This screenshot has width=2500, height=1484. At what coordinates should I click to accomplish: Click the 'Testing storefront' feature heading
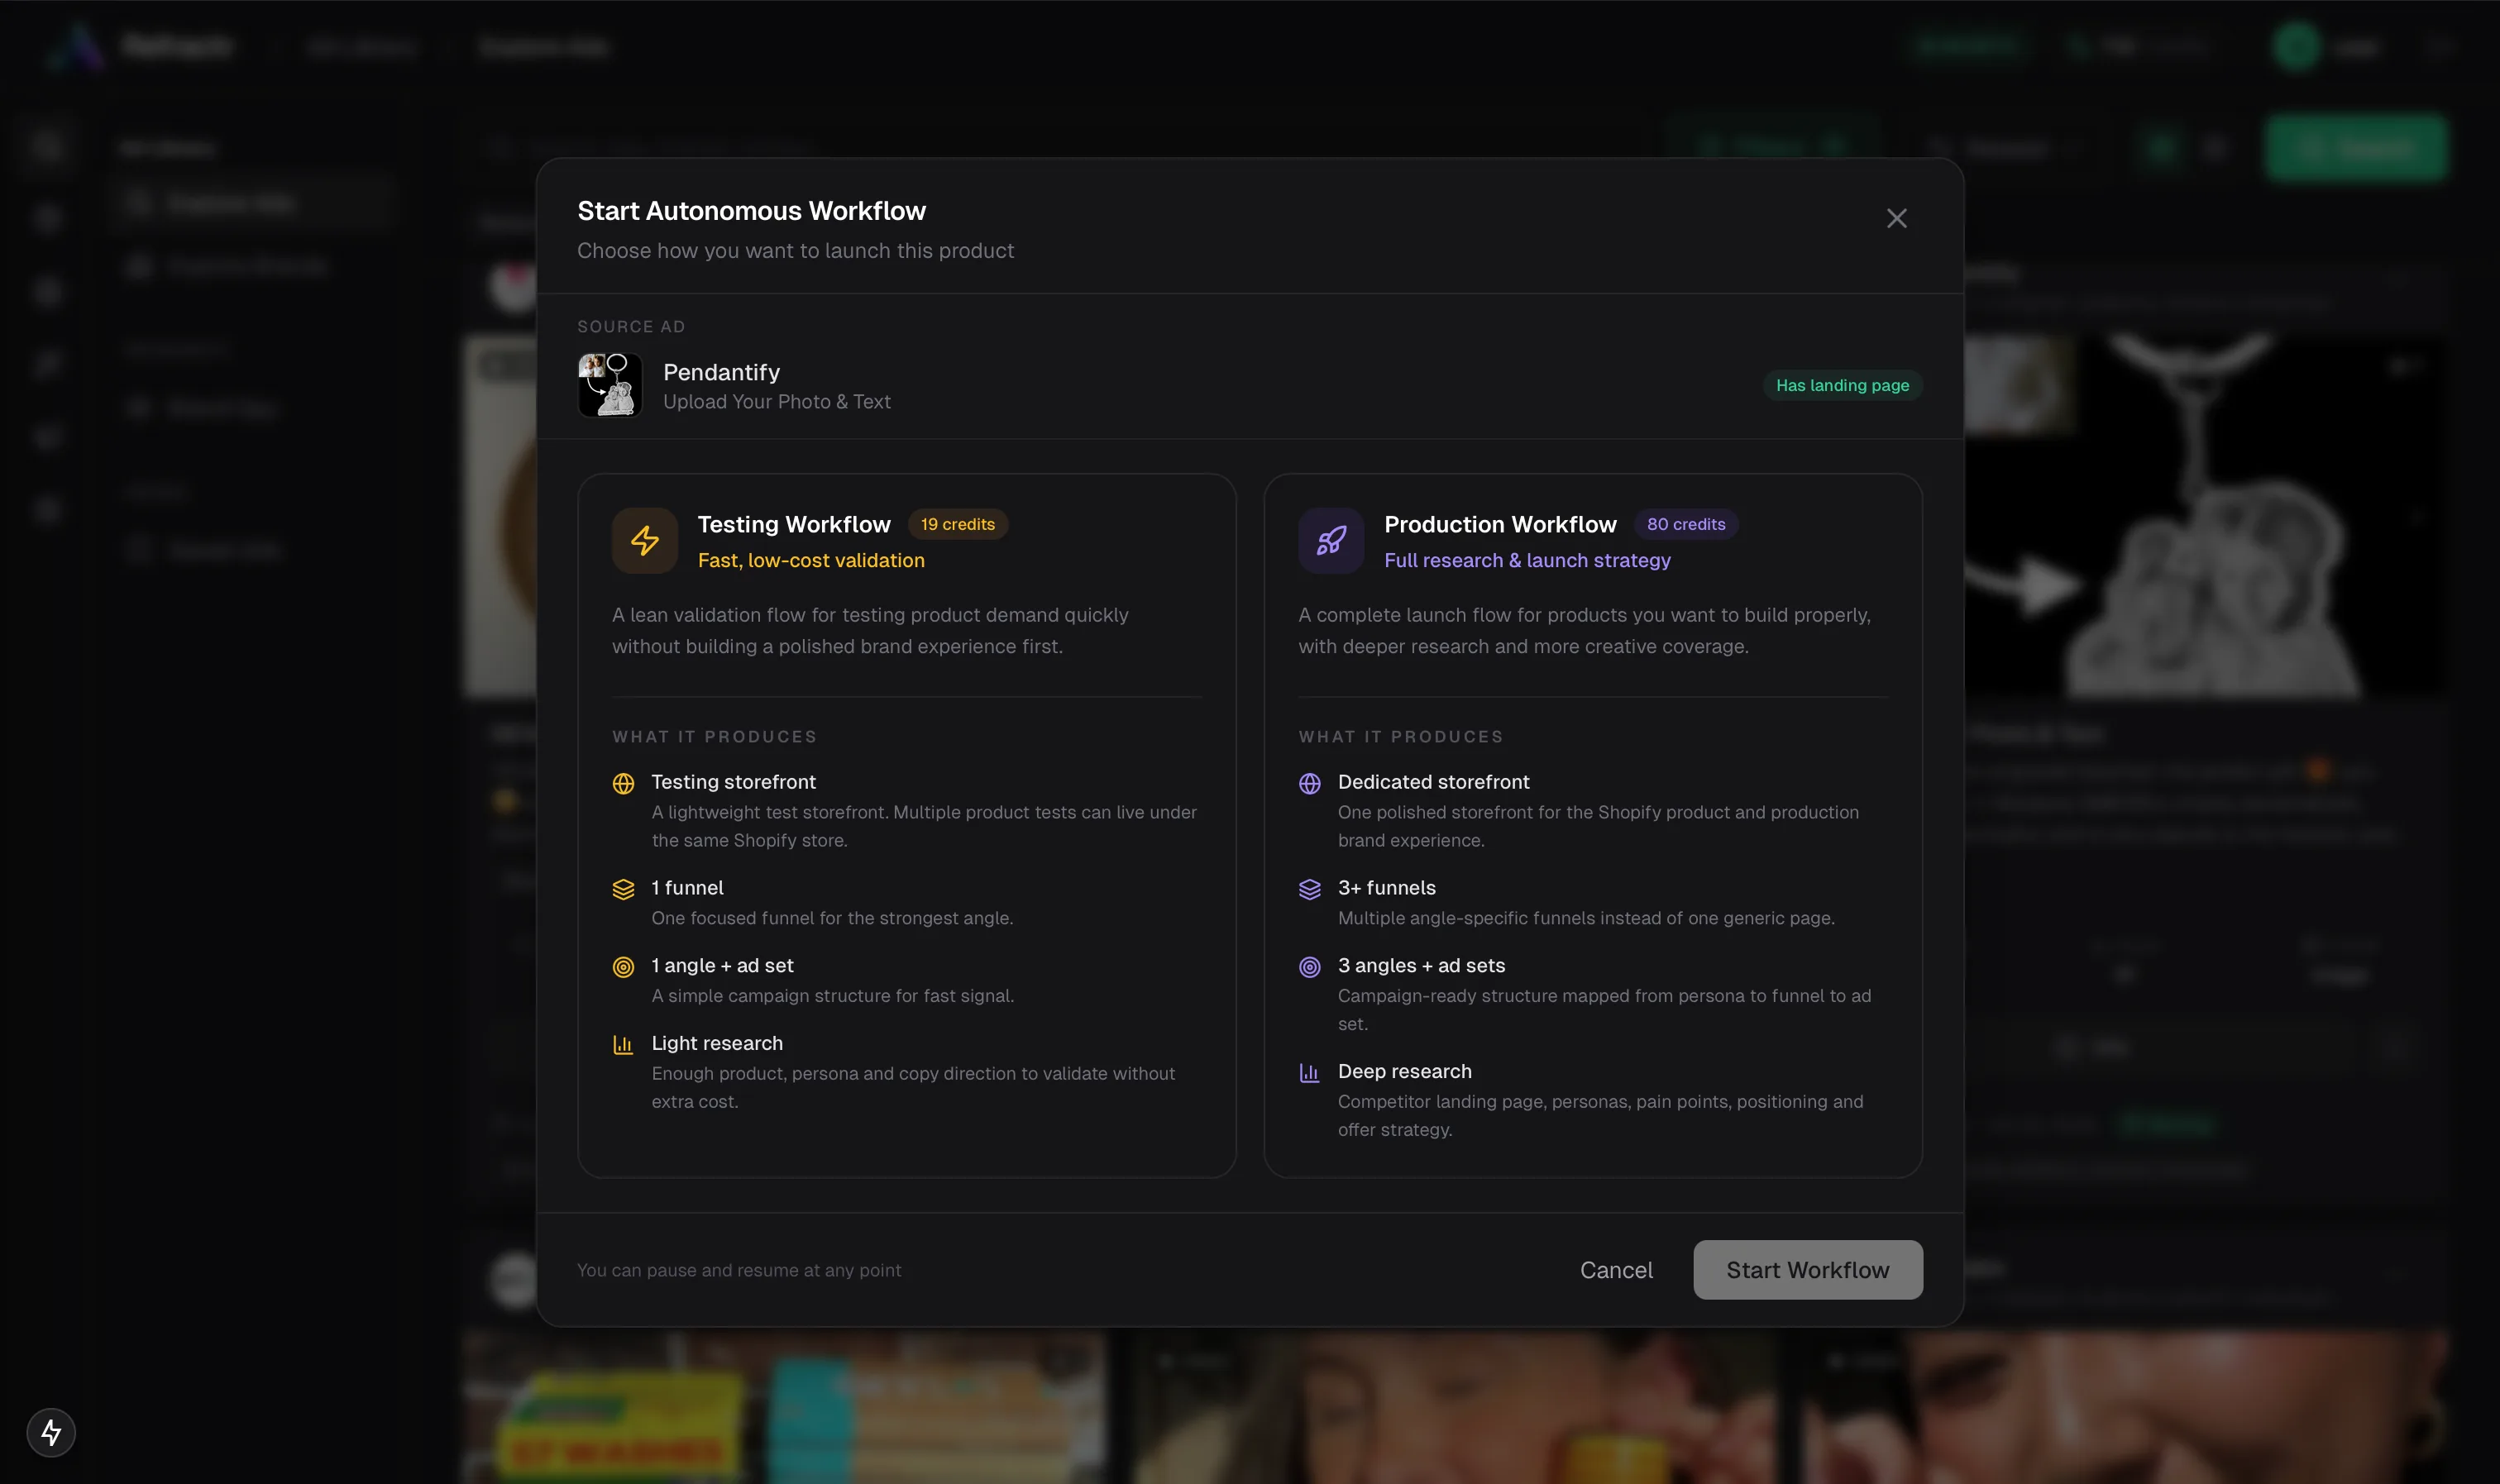733,782
